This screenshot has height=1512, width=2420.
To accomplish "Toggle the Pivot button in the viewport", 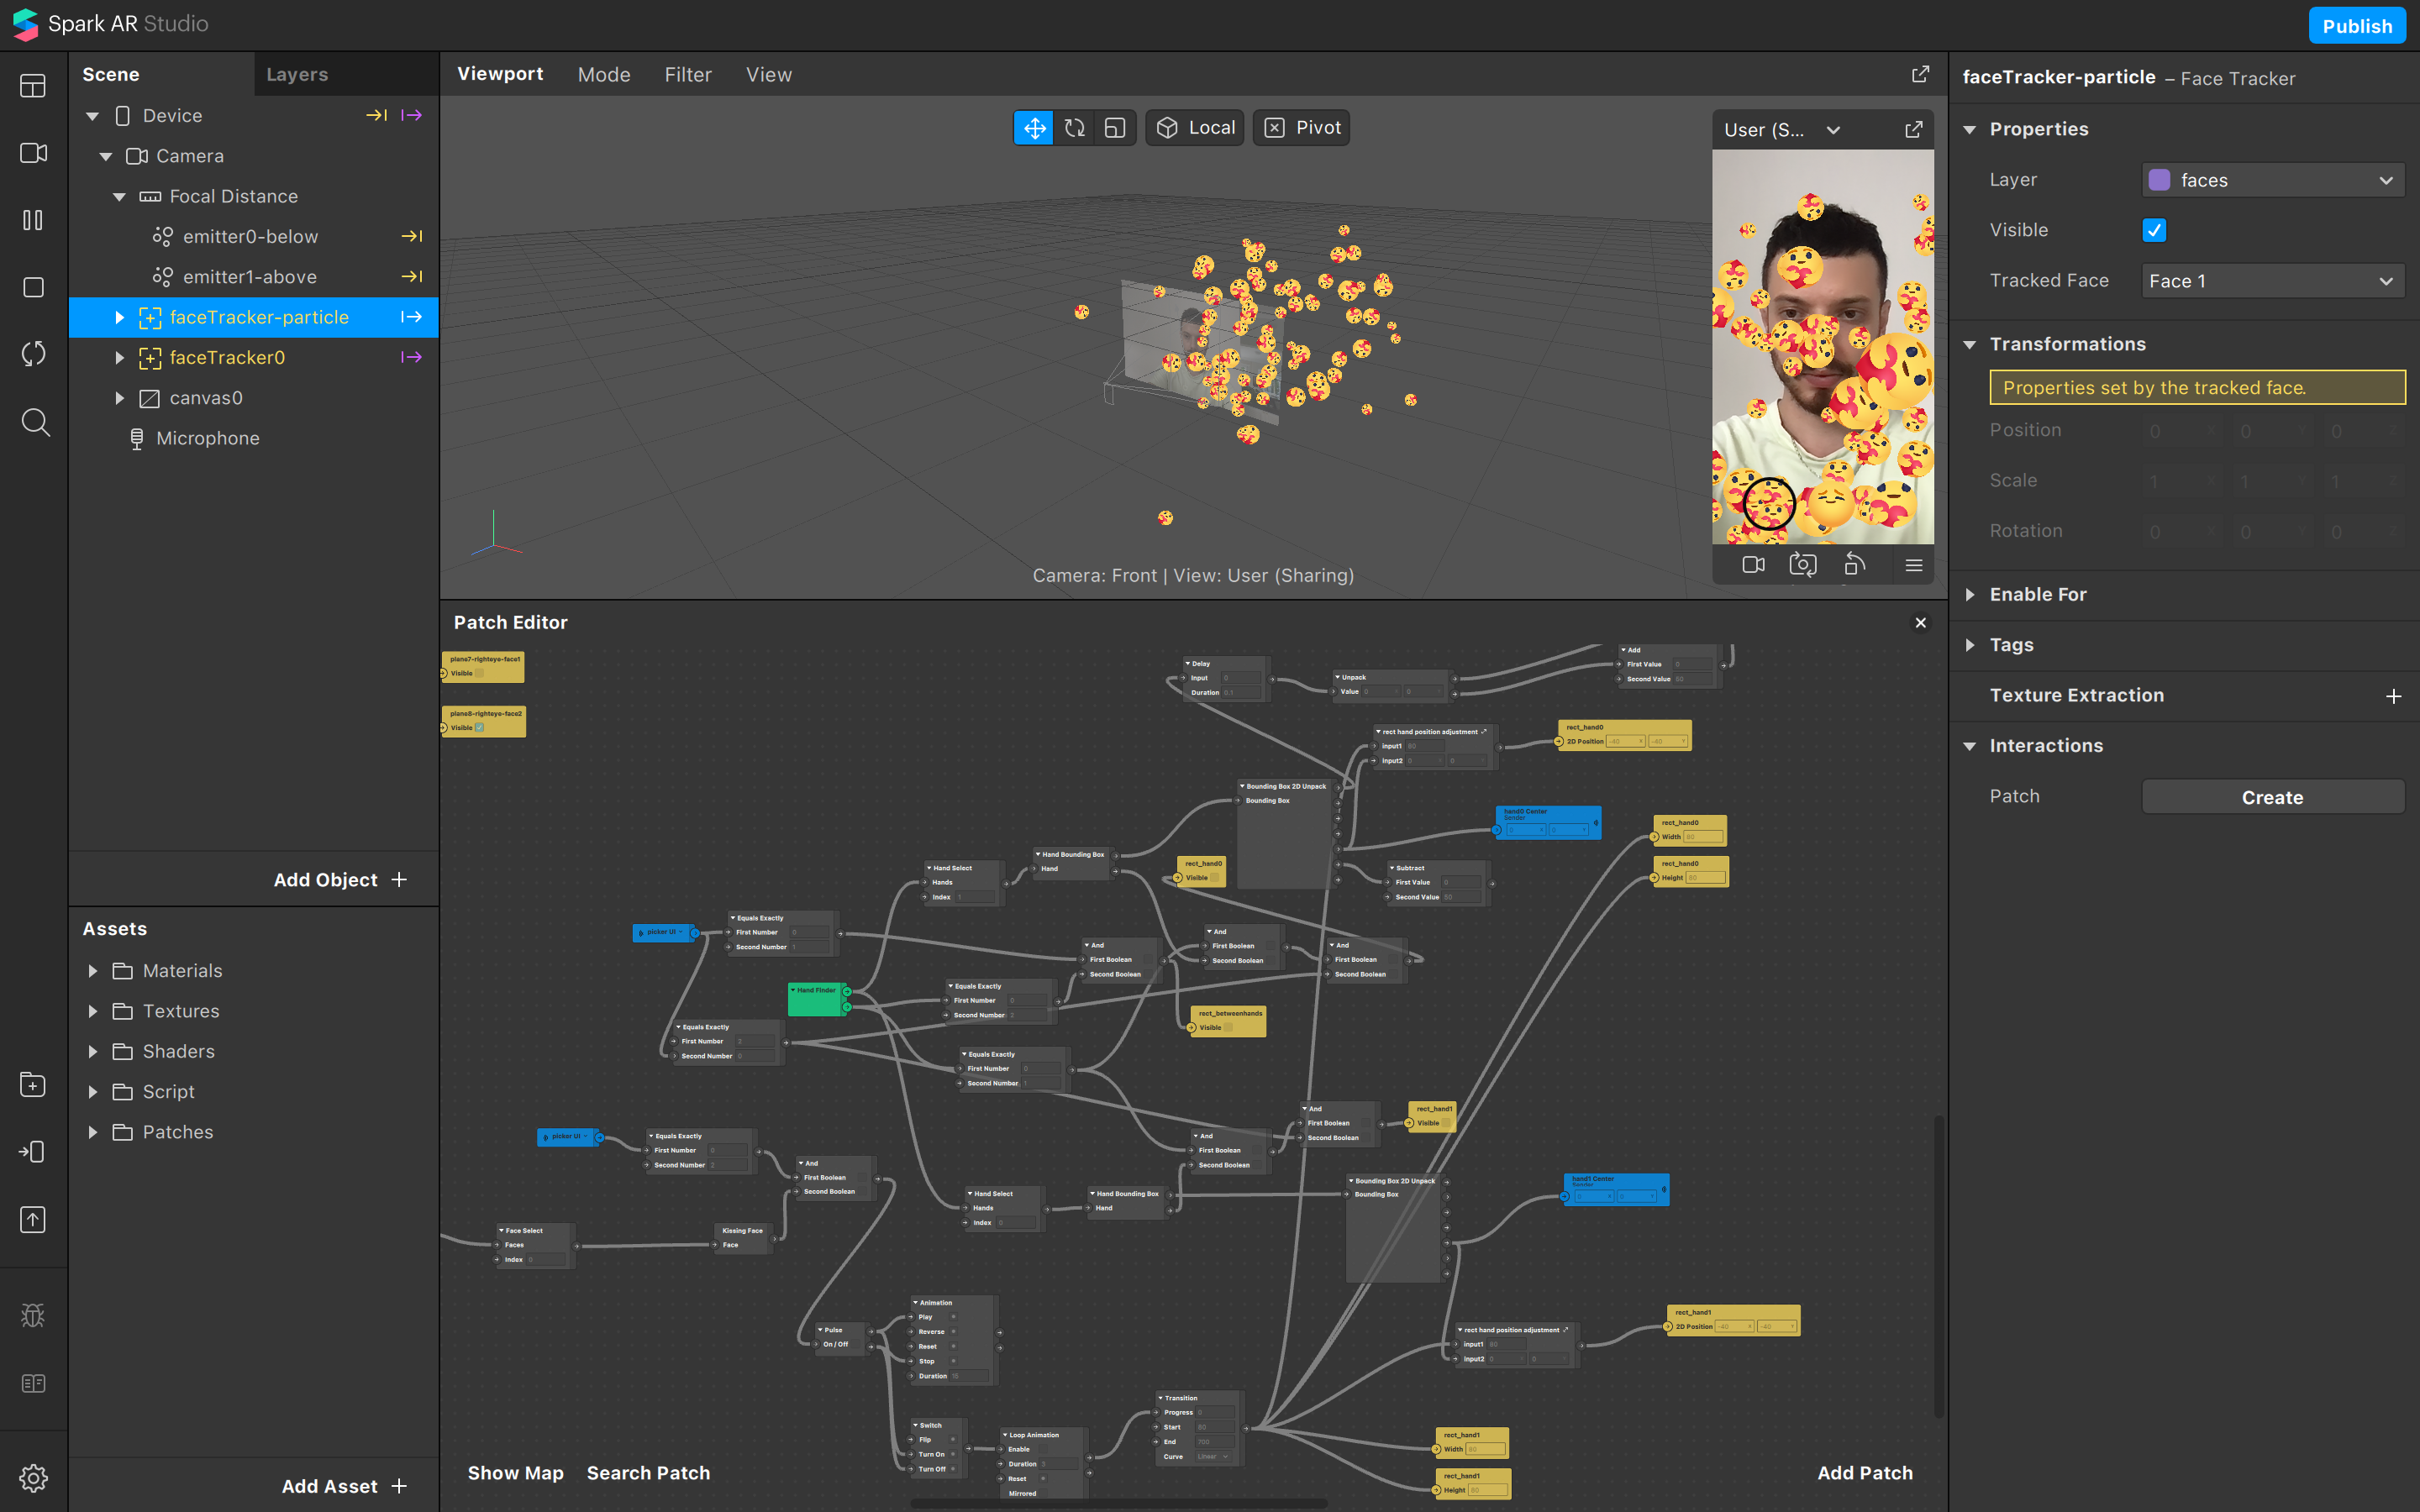I will pyautogui.click(x=1302, y=128).
